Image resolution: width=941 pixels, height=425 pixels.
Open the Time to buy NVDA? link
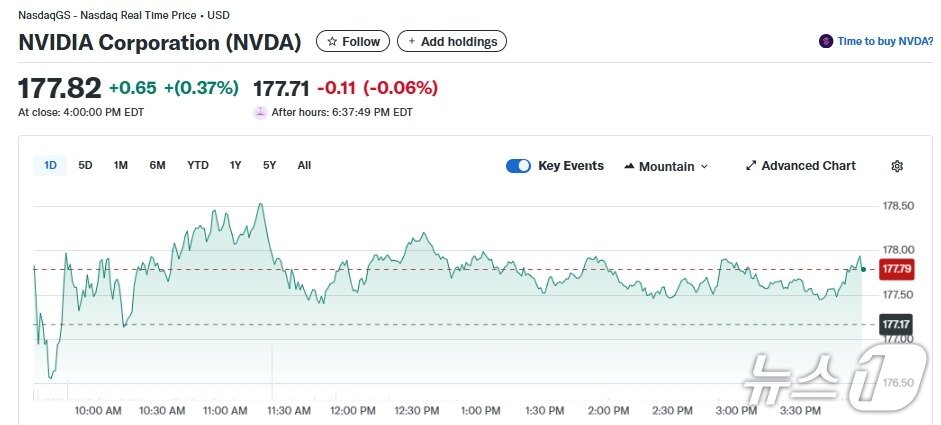coord(885,42)
